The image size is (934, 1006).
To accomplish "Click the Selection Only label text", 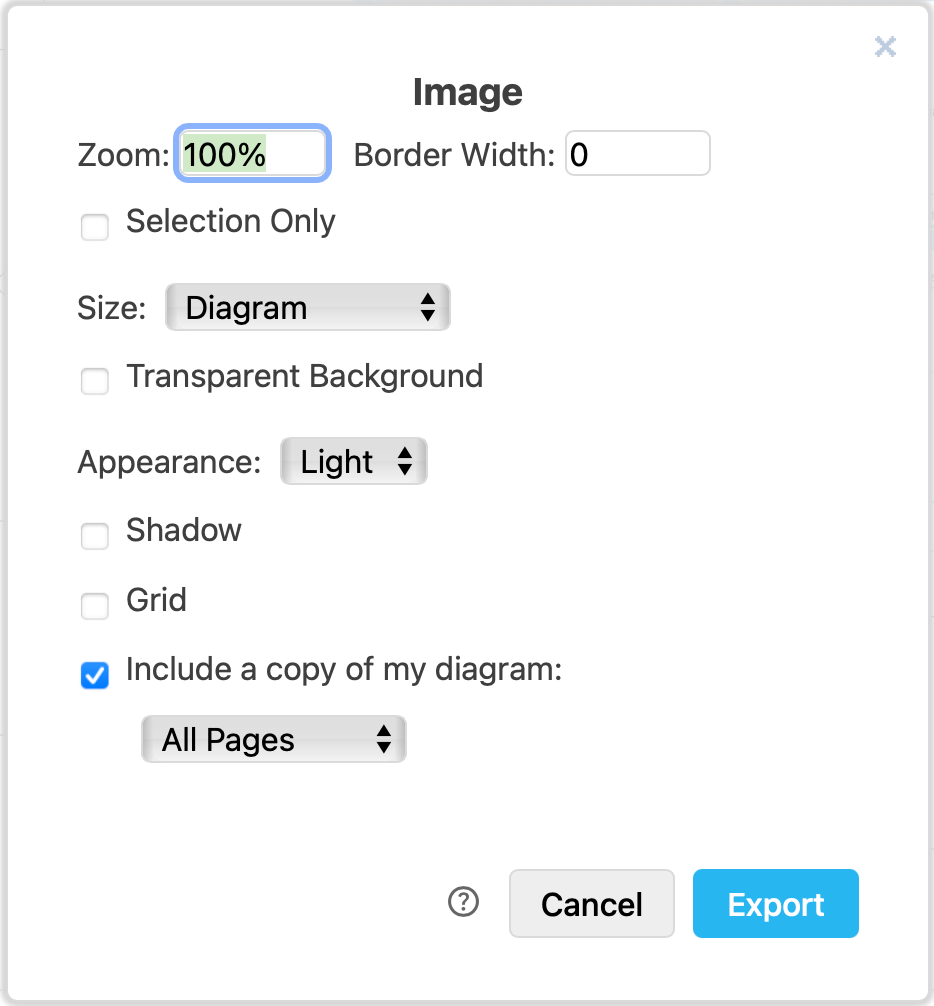I will point(230,221).
